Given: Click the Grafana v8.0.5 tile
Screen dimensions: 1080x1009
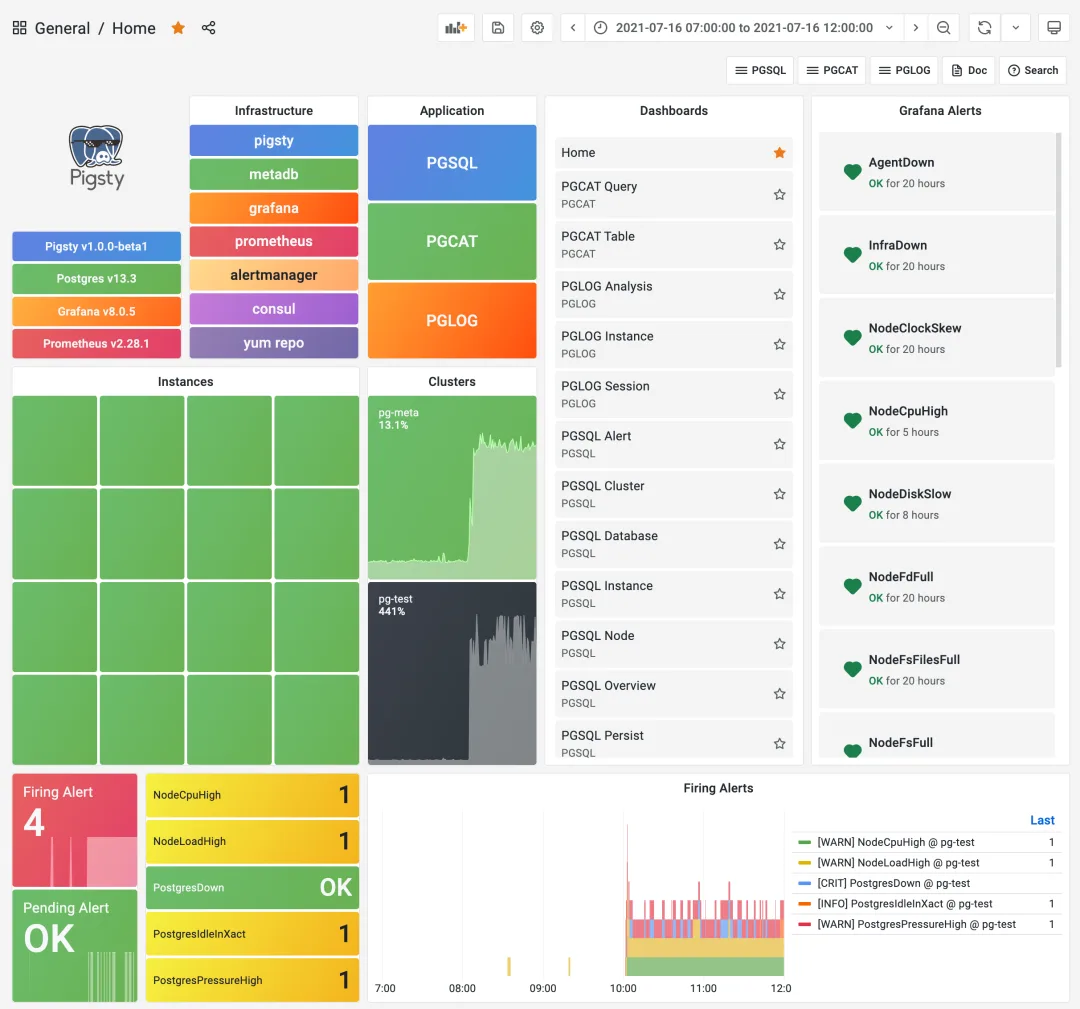Looking at the screenshot, I should (x=96, y=311).
